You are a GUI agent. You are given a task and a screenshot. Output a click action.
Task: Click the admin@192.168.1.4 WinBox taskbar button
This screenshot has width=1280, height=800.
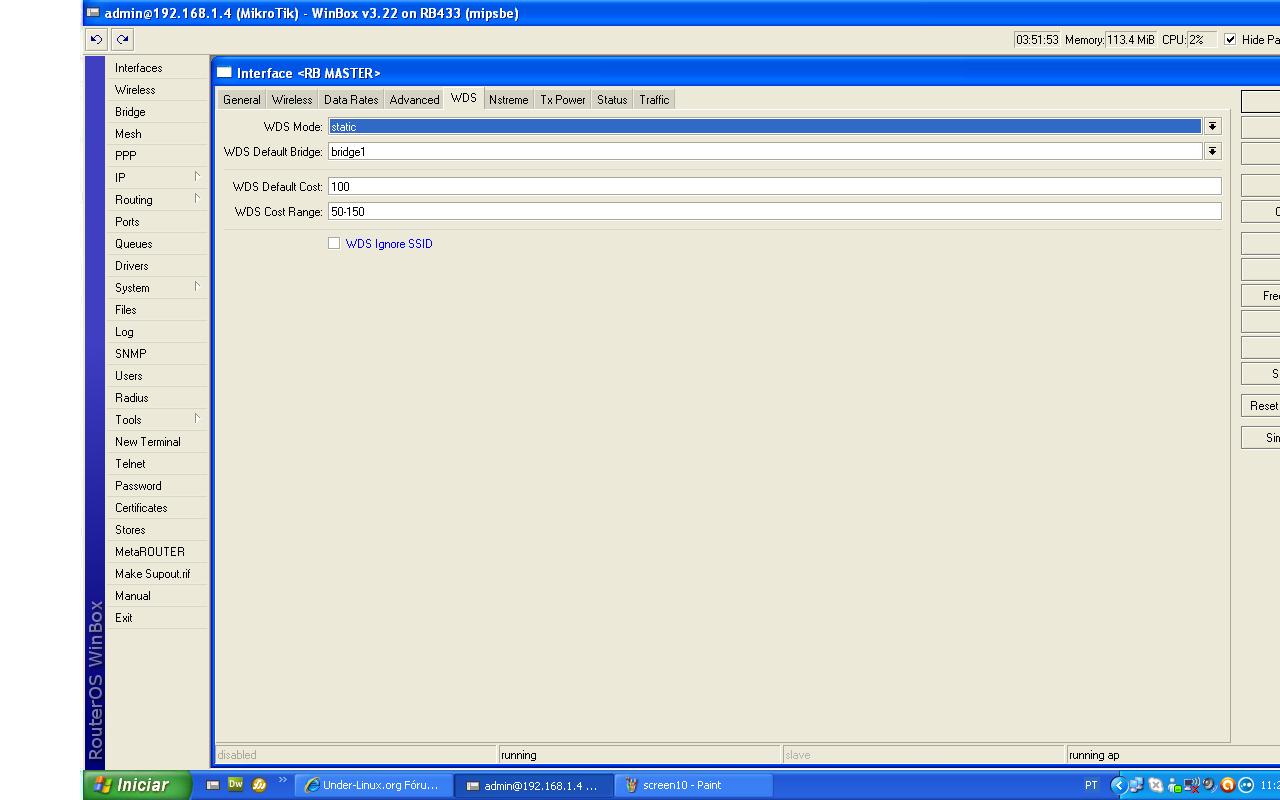coord(534,786)
